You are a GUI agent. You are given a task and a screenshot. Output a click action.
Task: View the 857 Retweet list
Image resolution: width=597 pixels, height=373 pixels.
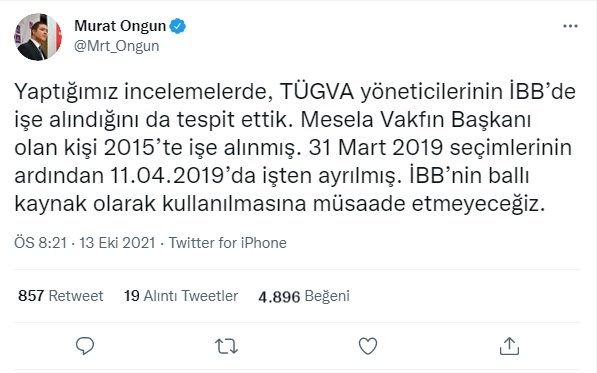[61, 296]
